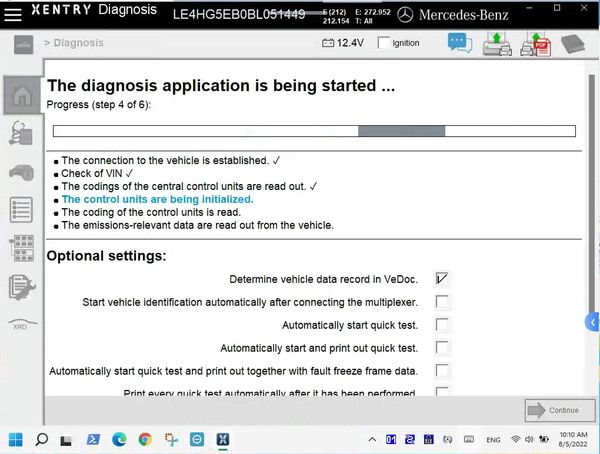Image resolution: width=600 pixels, height=454 pixels.
Task: Click the battery voltage 12.4V indicator
Action: click(343, 43)
